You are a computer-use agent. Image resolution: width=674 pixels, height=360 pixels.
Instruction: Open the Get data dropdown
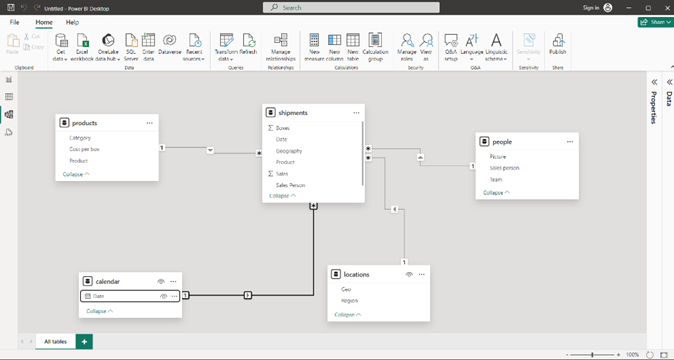point(61,47)
